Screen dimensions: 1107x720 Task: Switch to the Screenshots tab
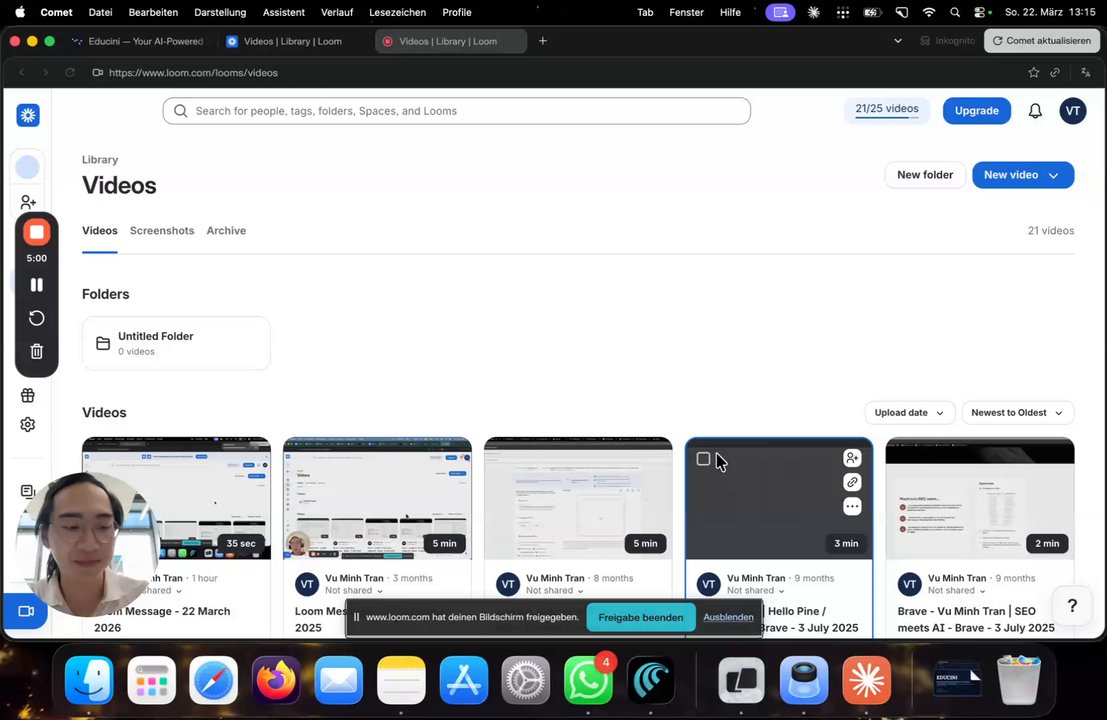(x=162, y=231)
